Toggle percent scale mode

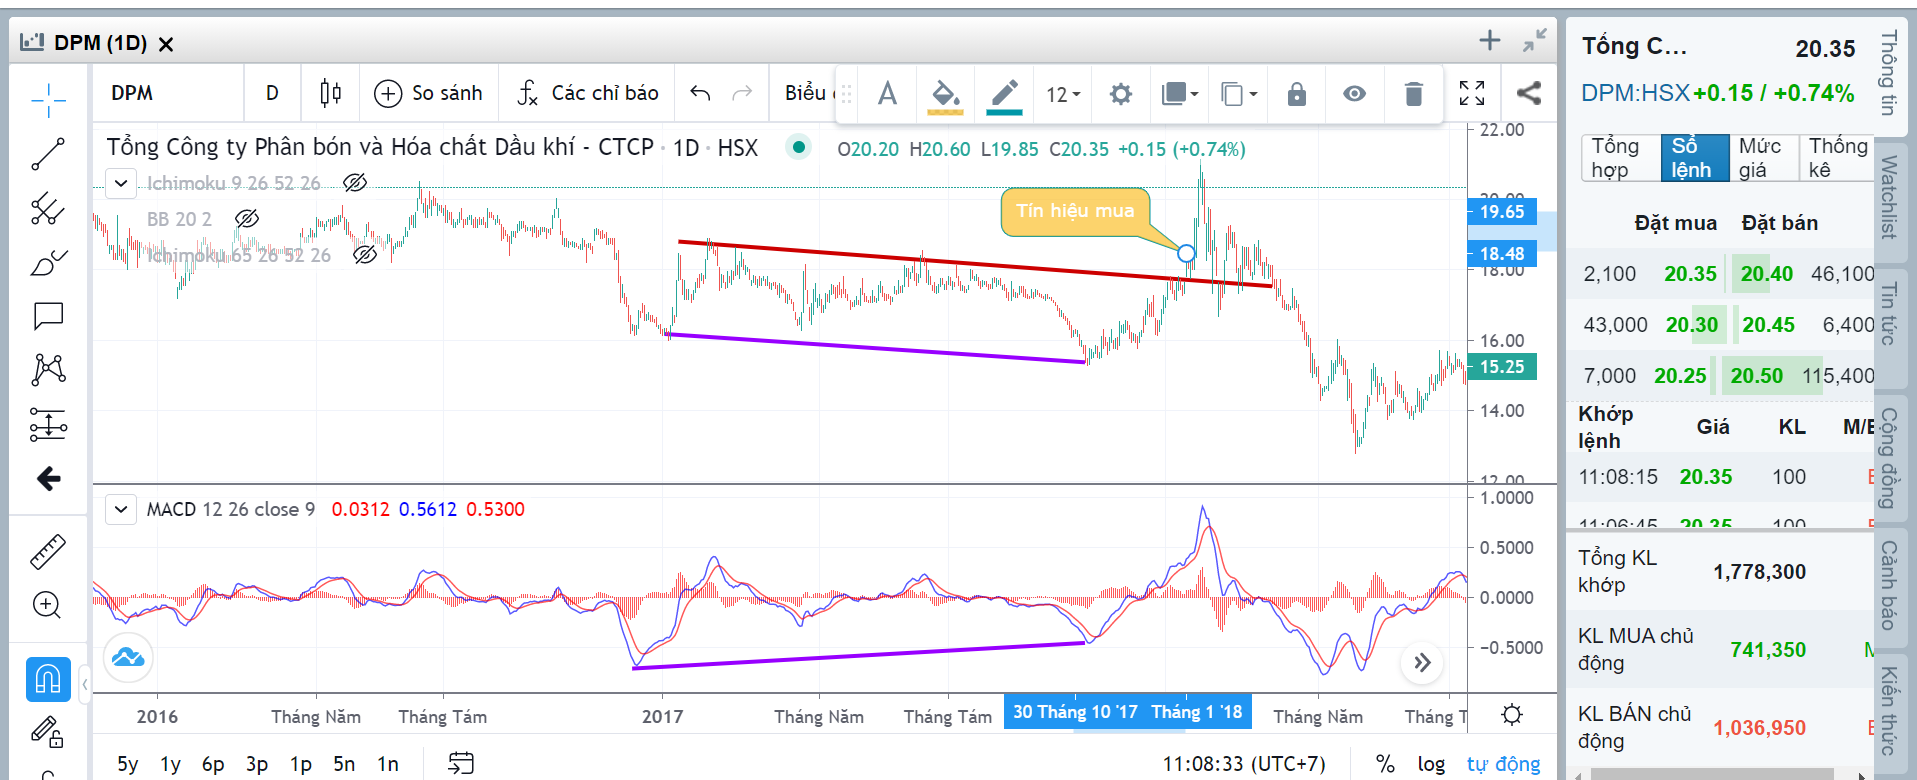pyautogui.click(x=1385, y=764)
